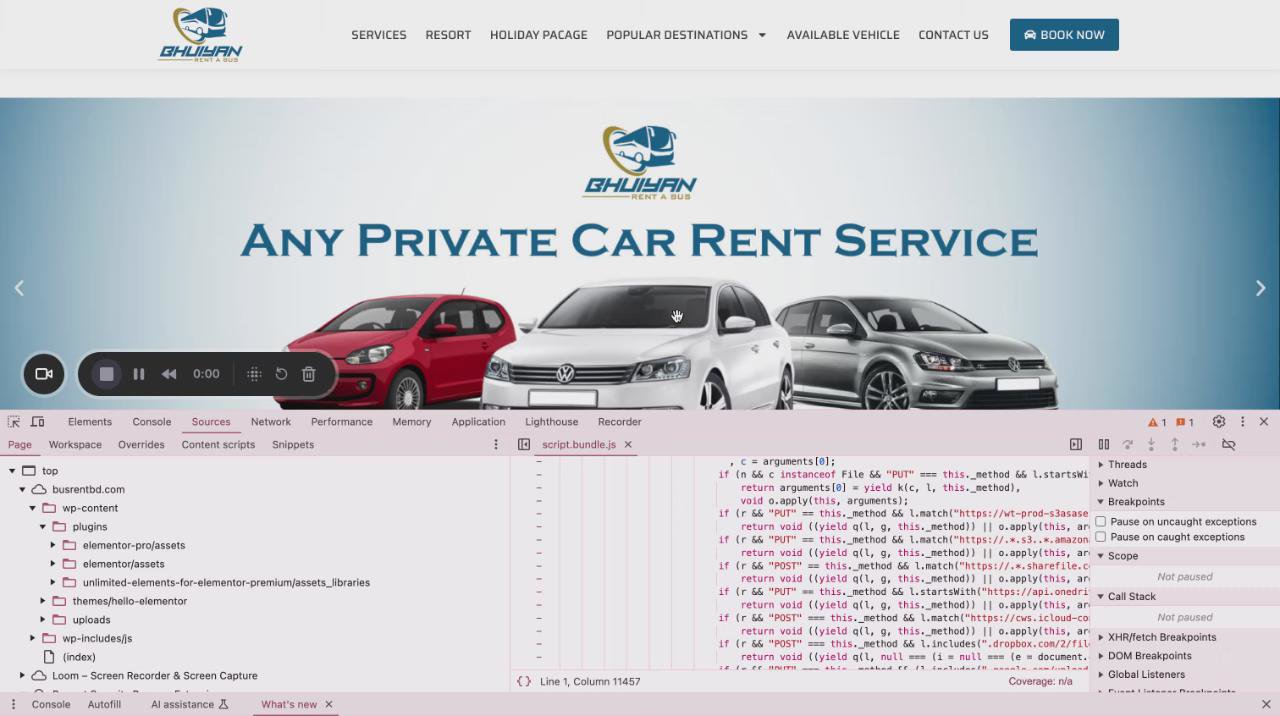Screen dimensions: 1280x716
Task: Open the Contact Us nav link
Action: click(953, 35)
